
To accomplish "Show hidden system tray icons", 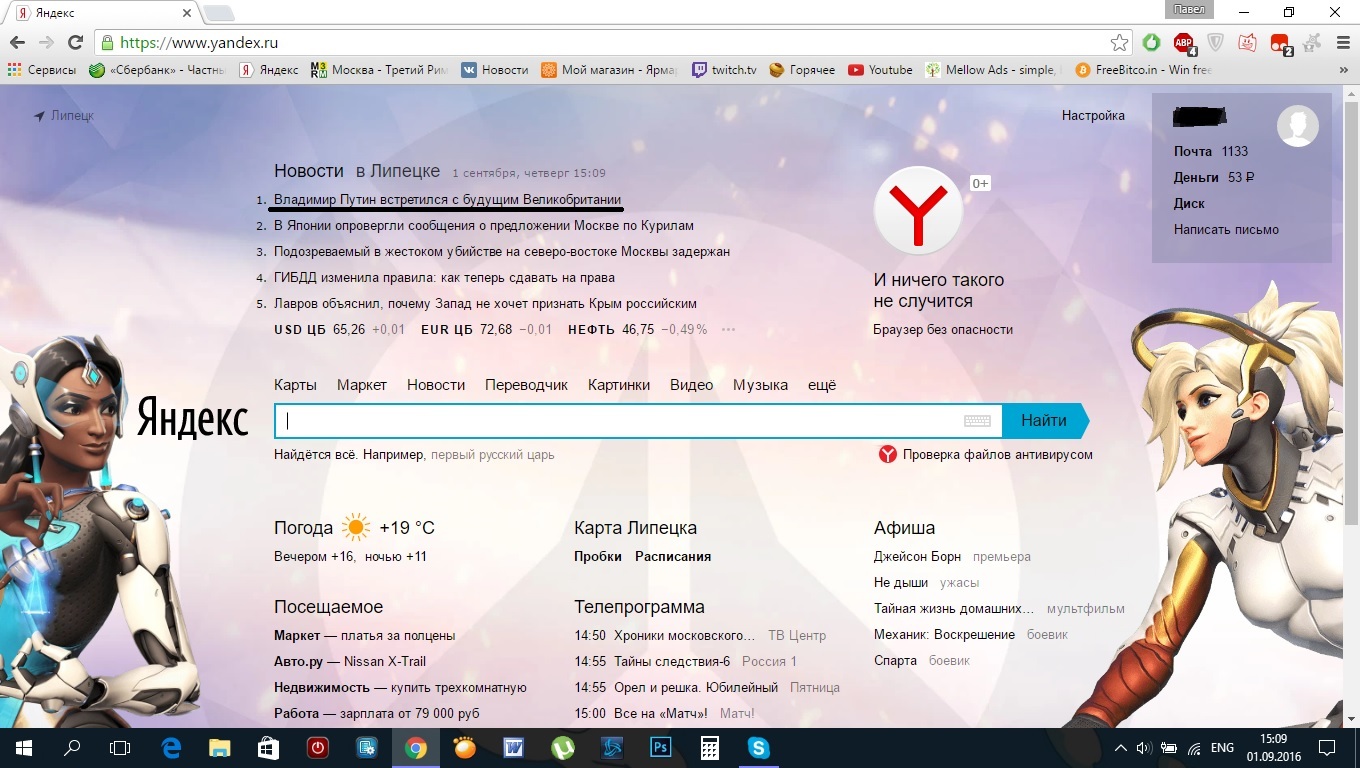I will [1120, 747].
